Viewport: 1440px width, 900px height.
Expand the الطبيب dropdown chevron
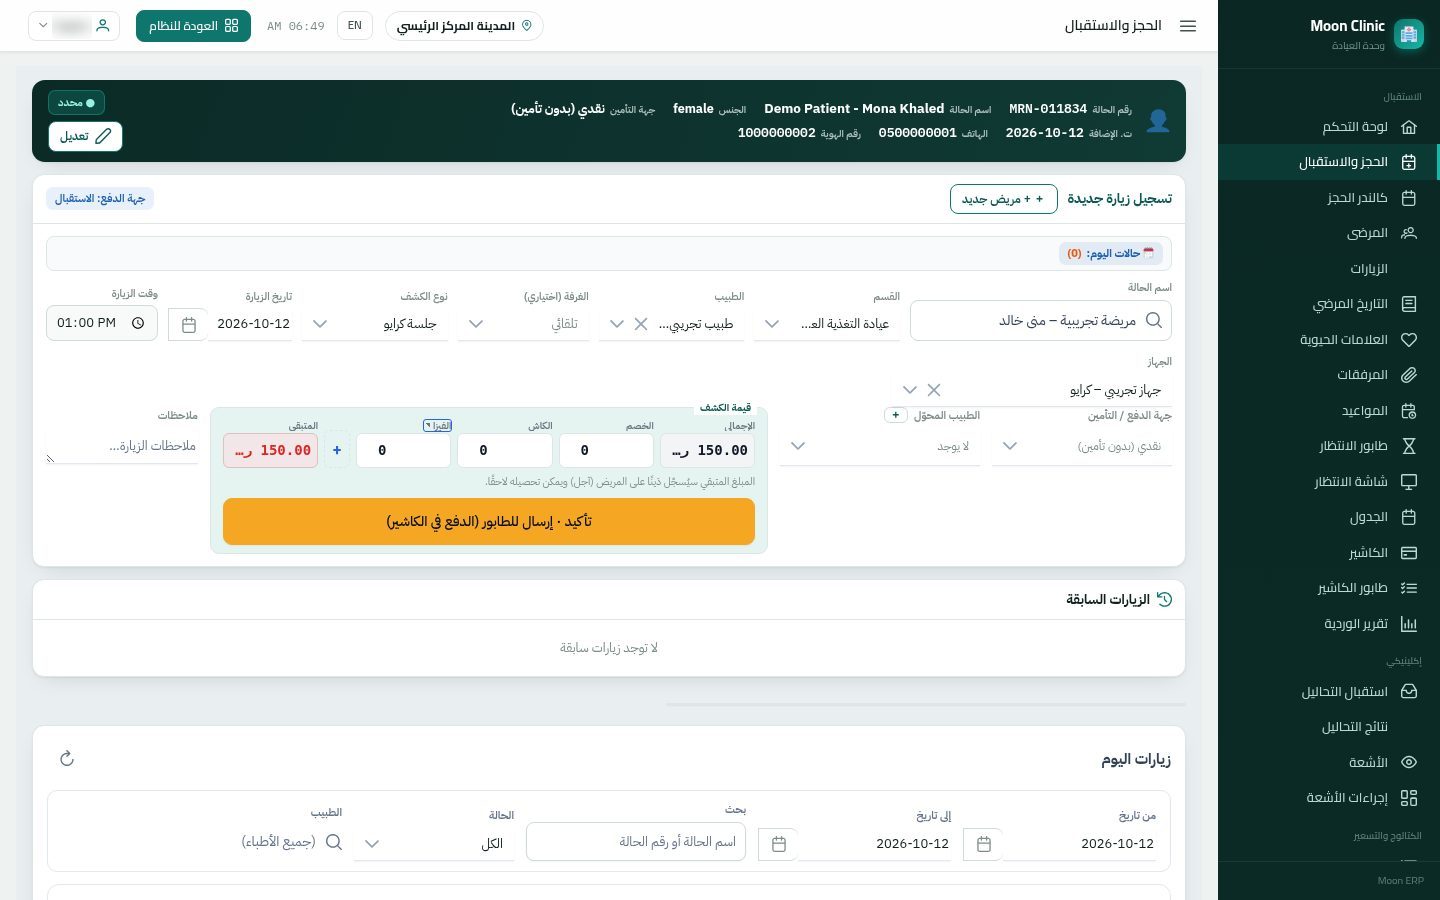click(x=616, y=324)
